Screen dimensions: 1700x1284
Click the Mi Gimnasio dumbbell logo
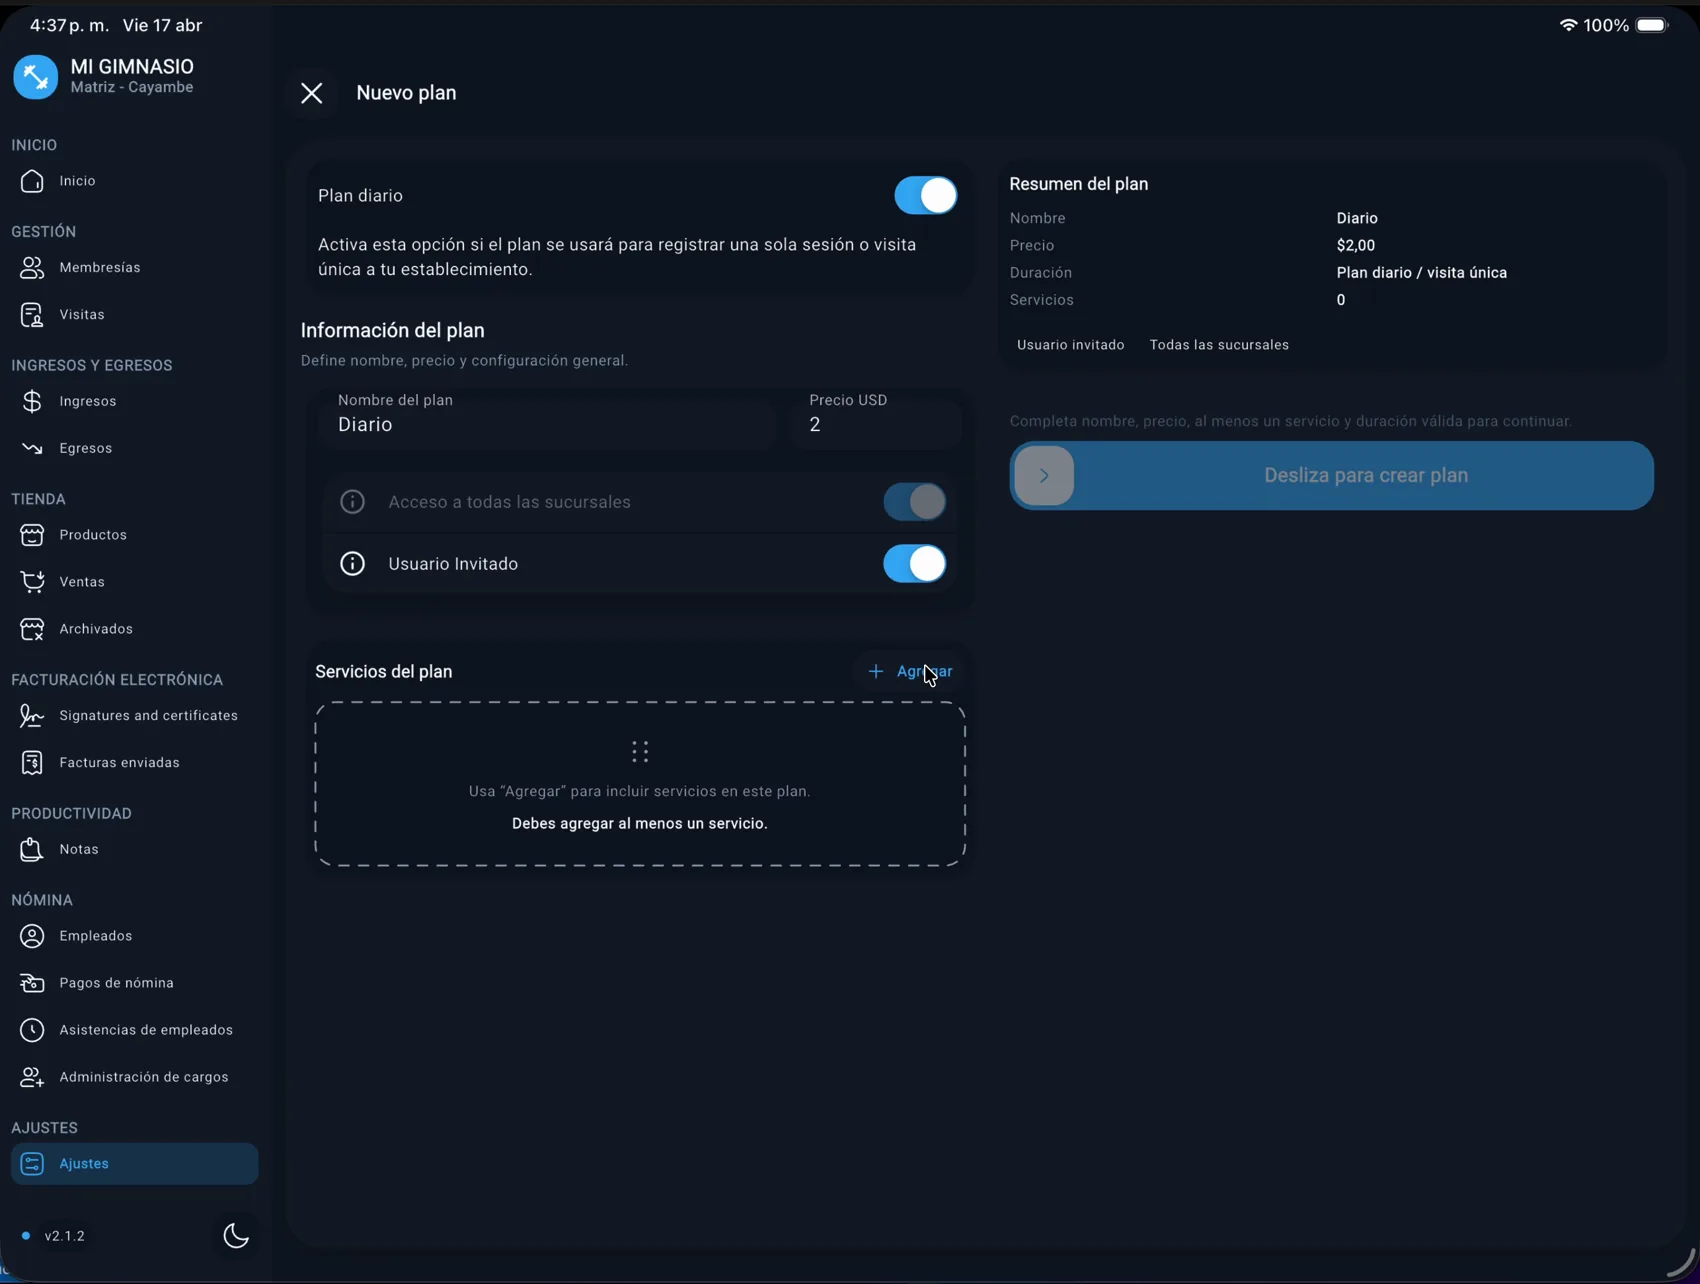tap(36, 77)
